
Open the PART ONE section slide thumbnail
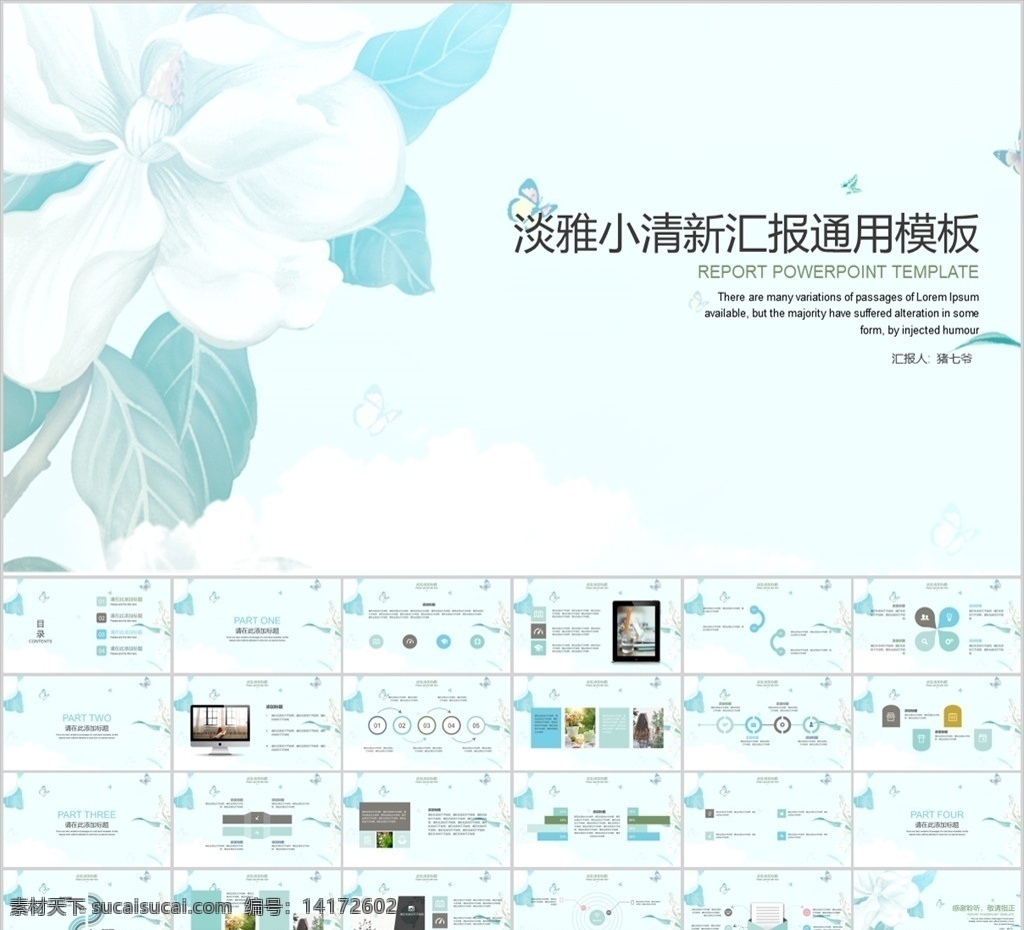coord(257,626)
